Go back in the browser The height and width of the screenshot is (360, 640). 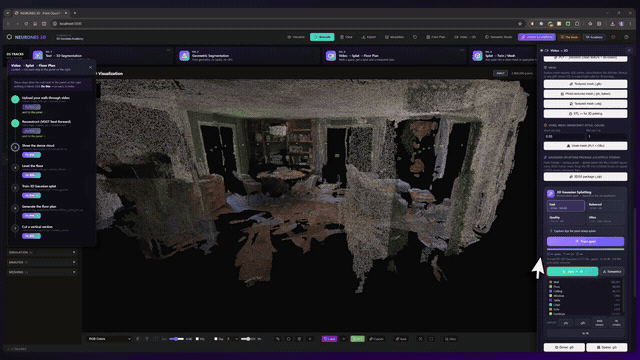click(8, 24)
